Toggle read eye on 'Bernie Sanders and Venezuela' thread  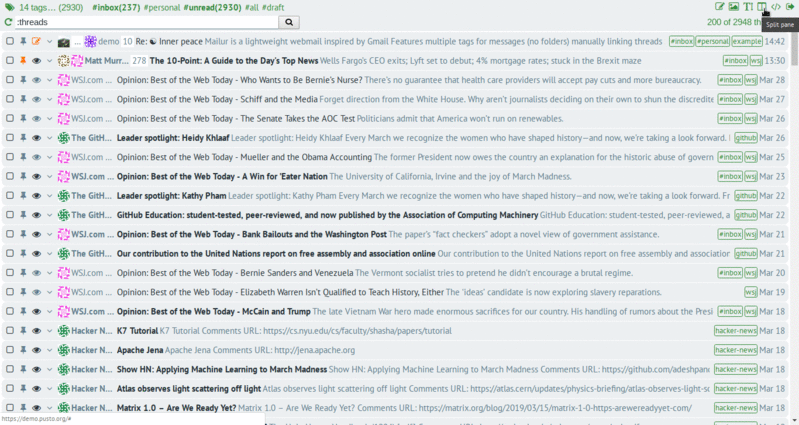36,273
